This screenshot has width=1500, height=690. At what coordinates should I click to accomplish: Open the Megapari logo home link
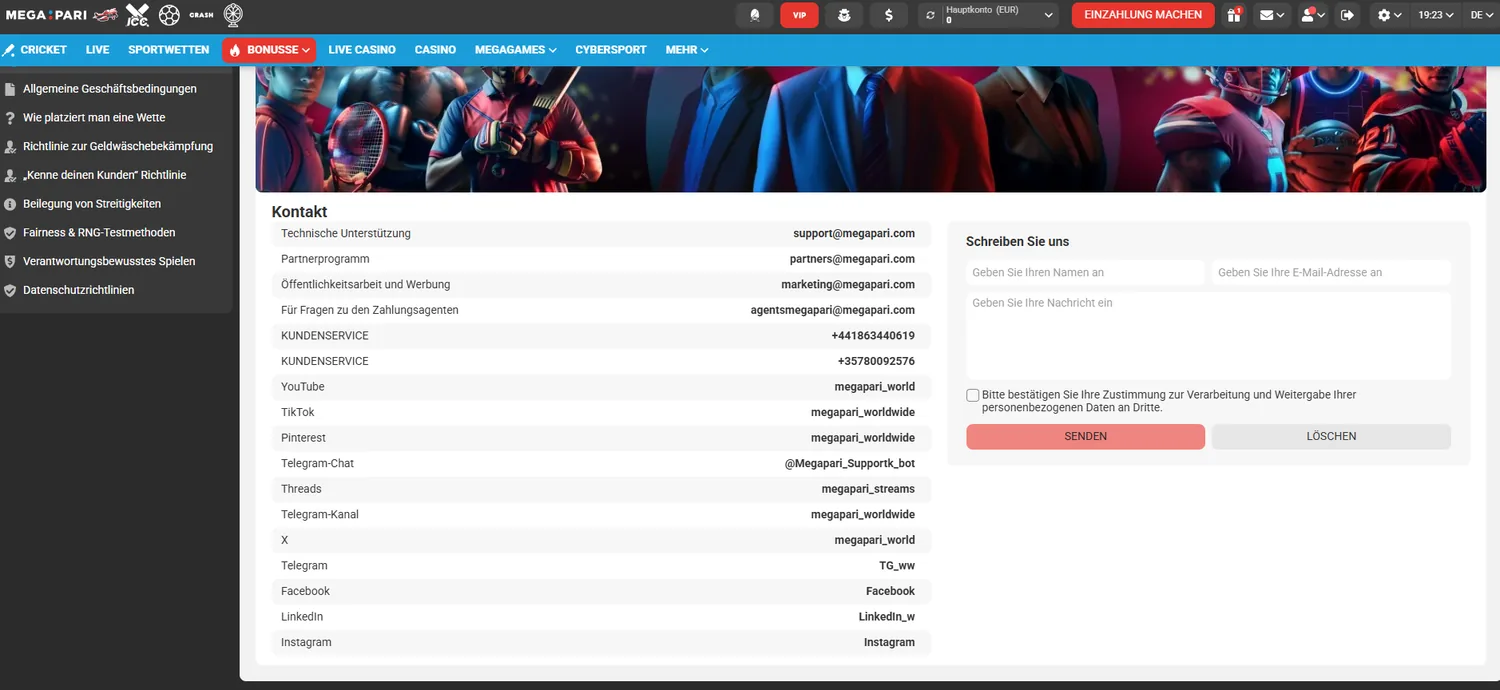tap(47, 15)
